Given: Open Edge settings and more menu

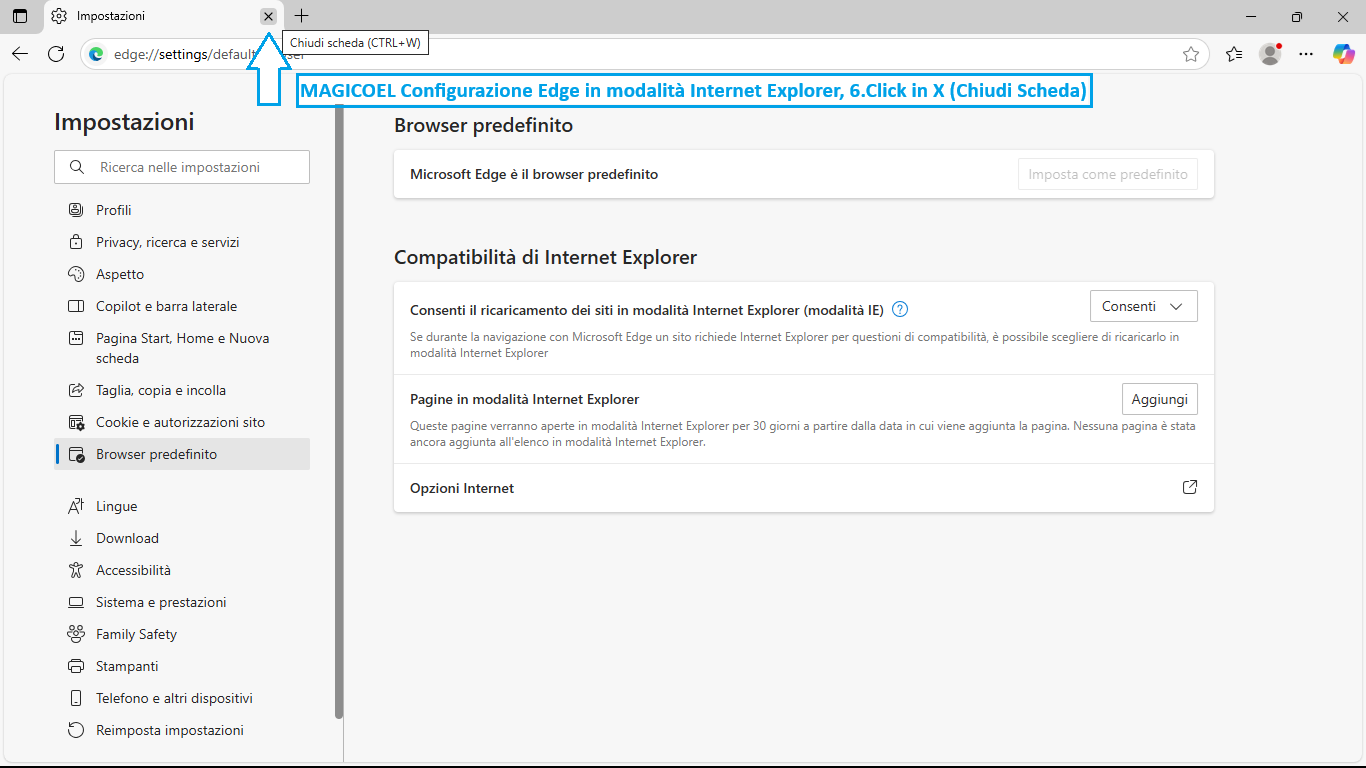Looking at the screenshot, I should click(x=1306, y=54).
